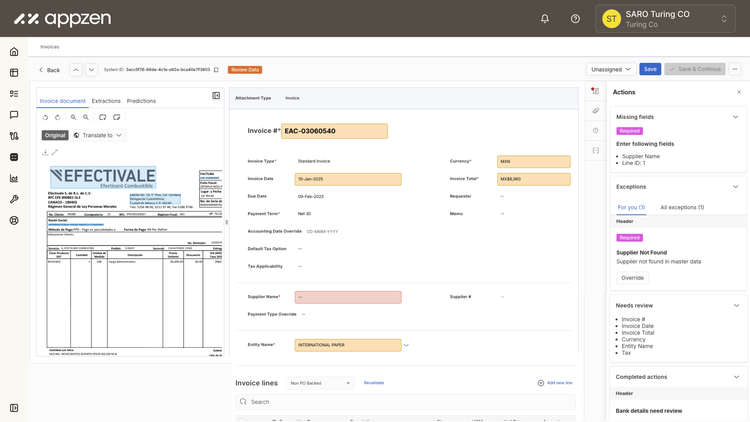
Task: Click the Invoices breadcrumb
Action: pyautogui.click(x=50, y=47)
